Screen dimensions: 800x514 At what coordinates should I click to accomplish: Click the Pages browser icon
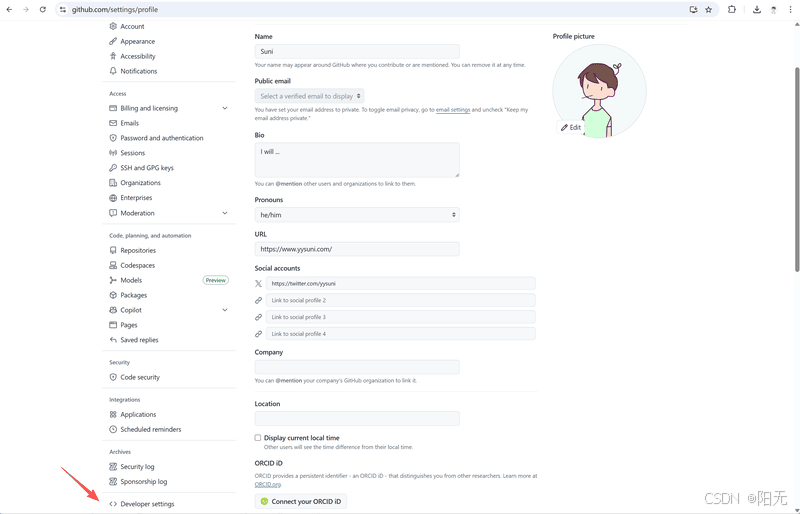point(113,325)
